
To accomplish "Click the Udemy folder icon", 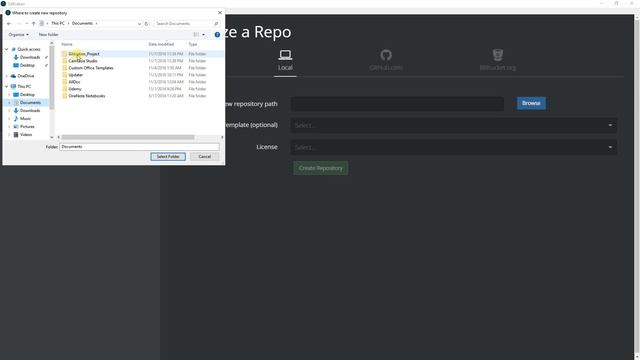I will [64, 89].
